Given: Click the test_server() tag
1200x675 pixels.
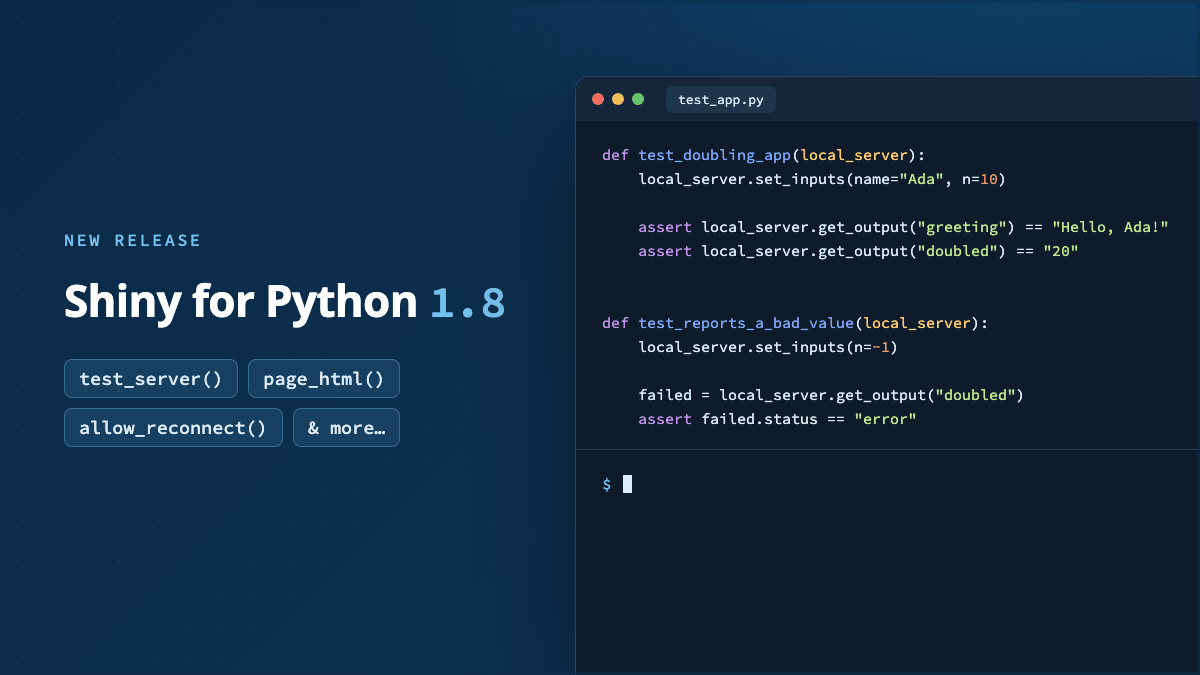Looking at the screenshot, I should pos(151,379).
